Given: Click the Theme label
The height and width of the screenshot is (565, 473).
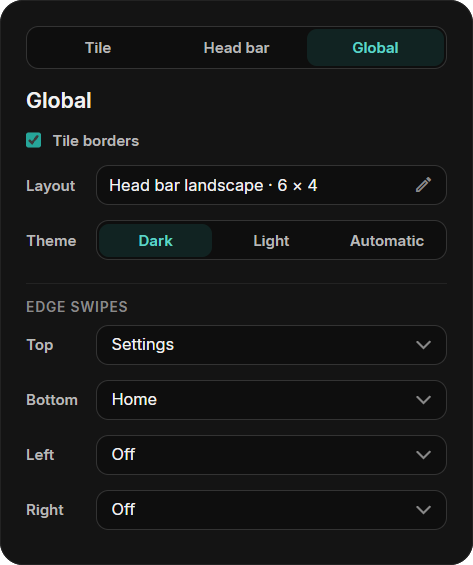Looking at the screenshot, I should tap(51, 240).
